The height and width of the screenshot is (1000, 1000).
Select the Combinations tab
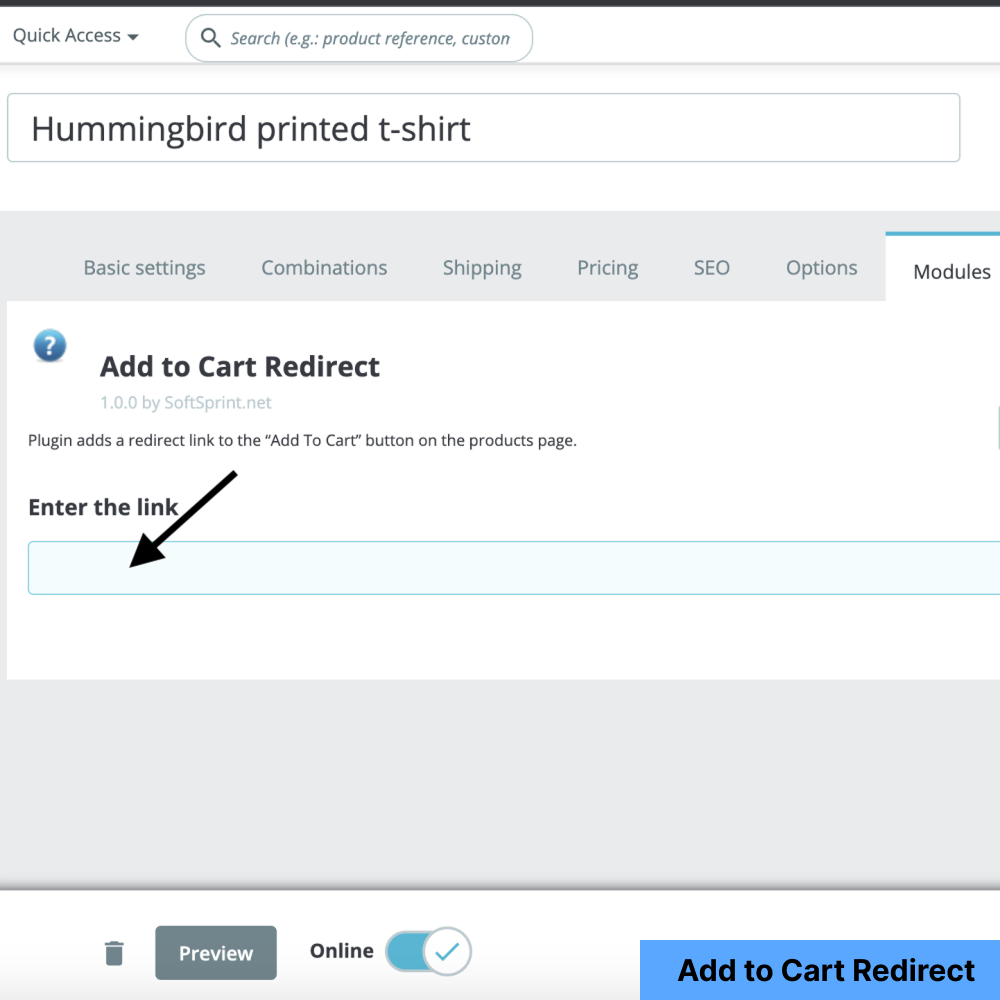point(324,267)
